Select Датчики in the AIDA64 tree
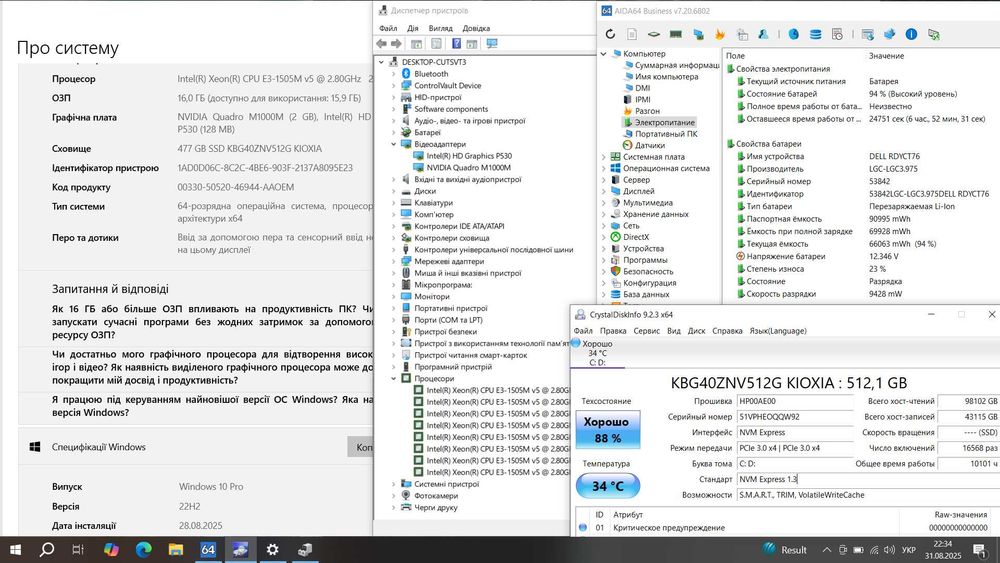The height and width of the screenshot is (563, 1000). (650, 145)
